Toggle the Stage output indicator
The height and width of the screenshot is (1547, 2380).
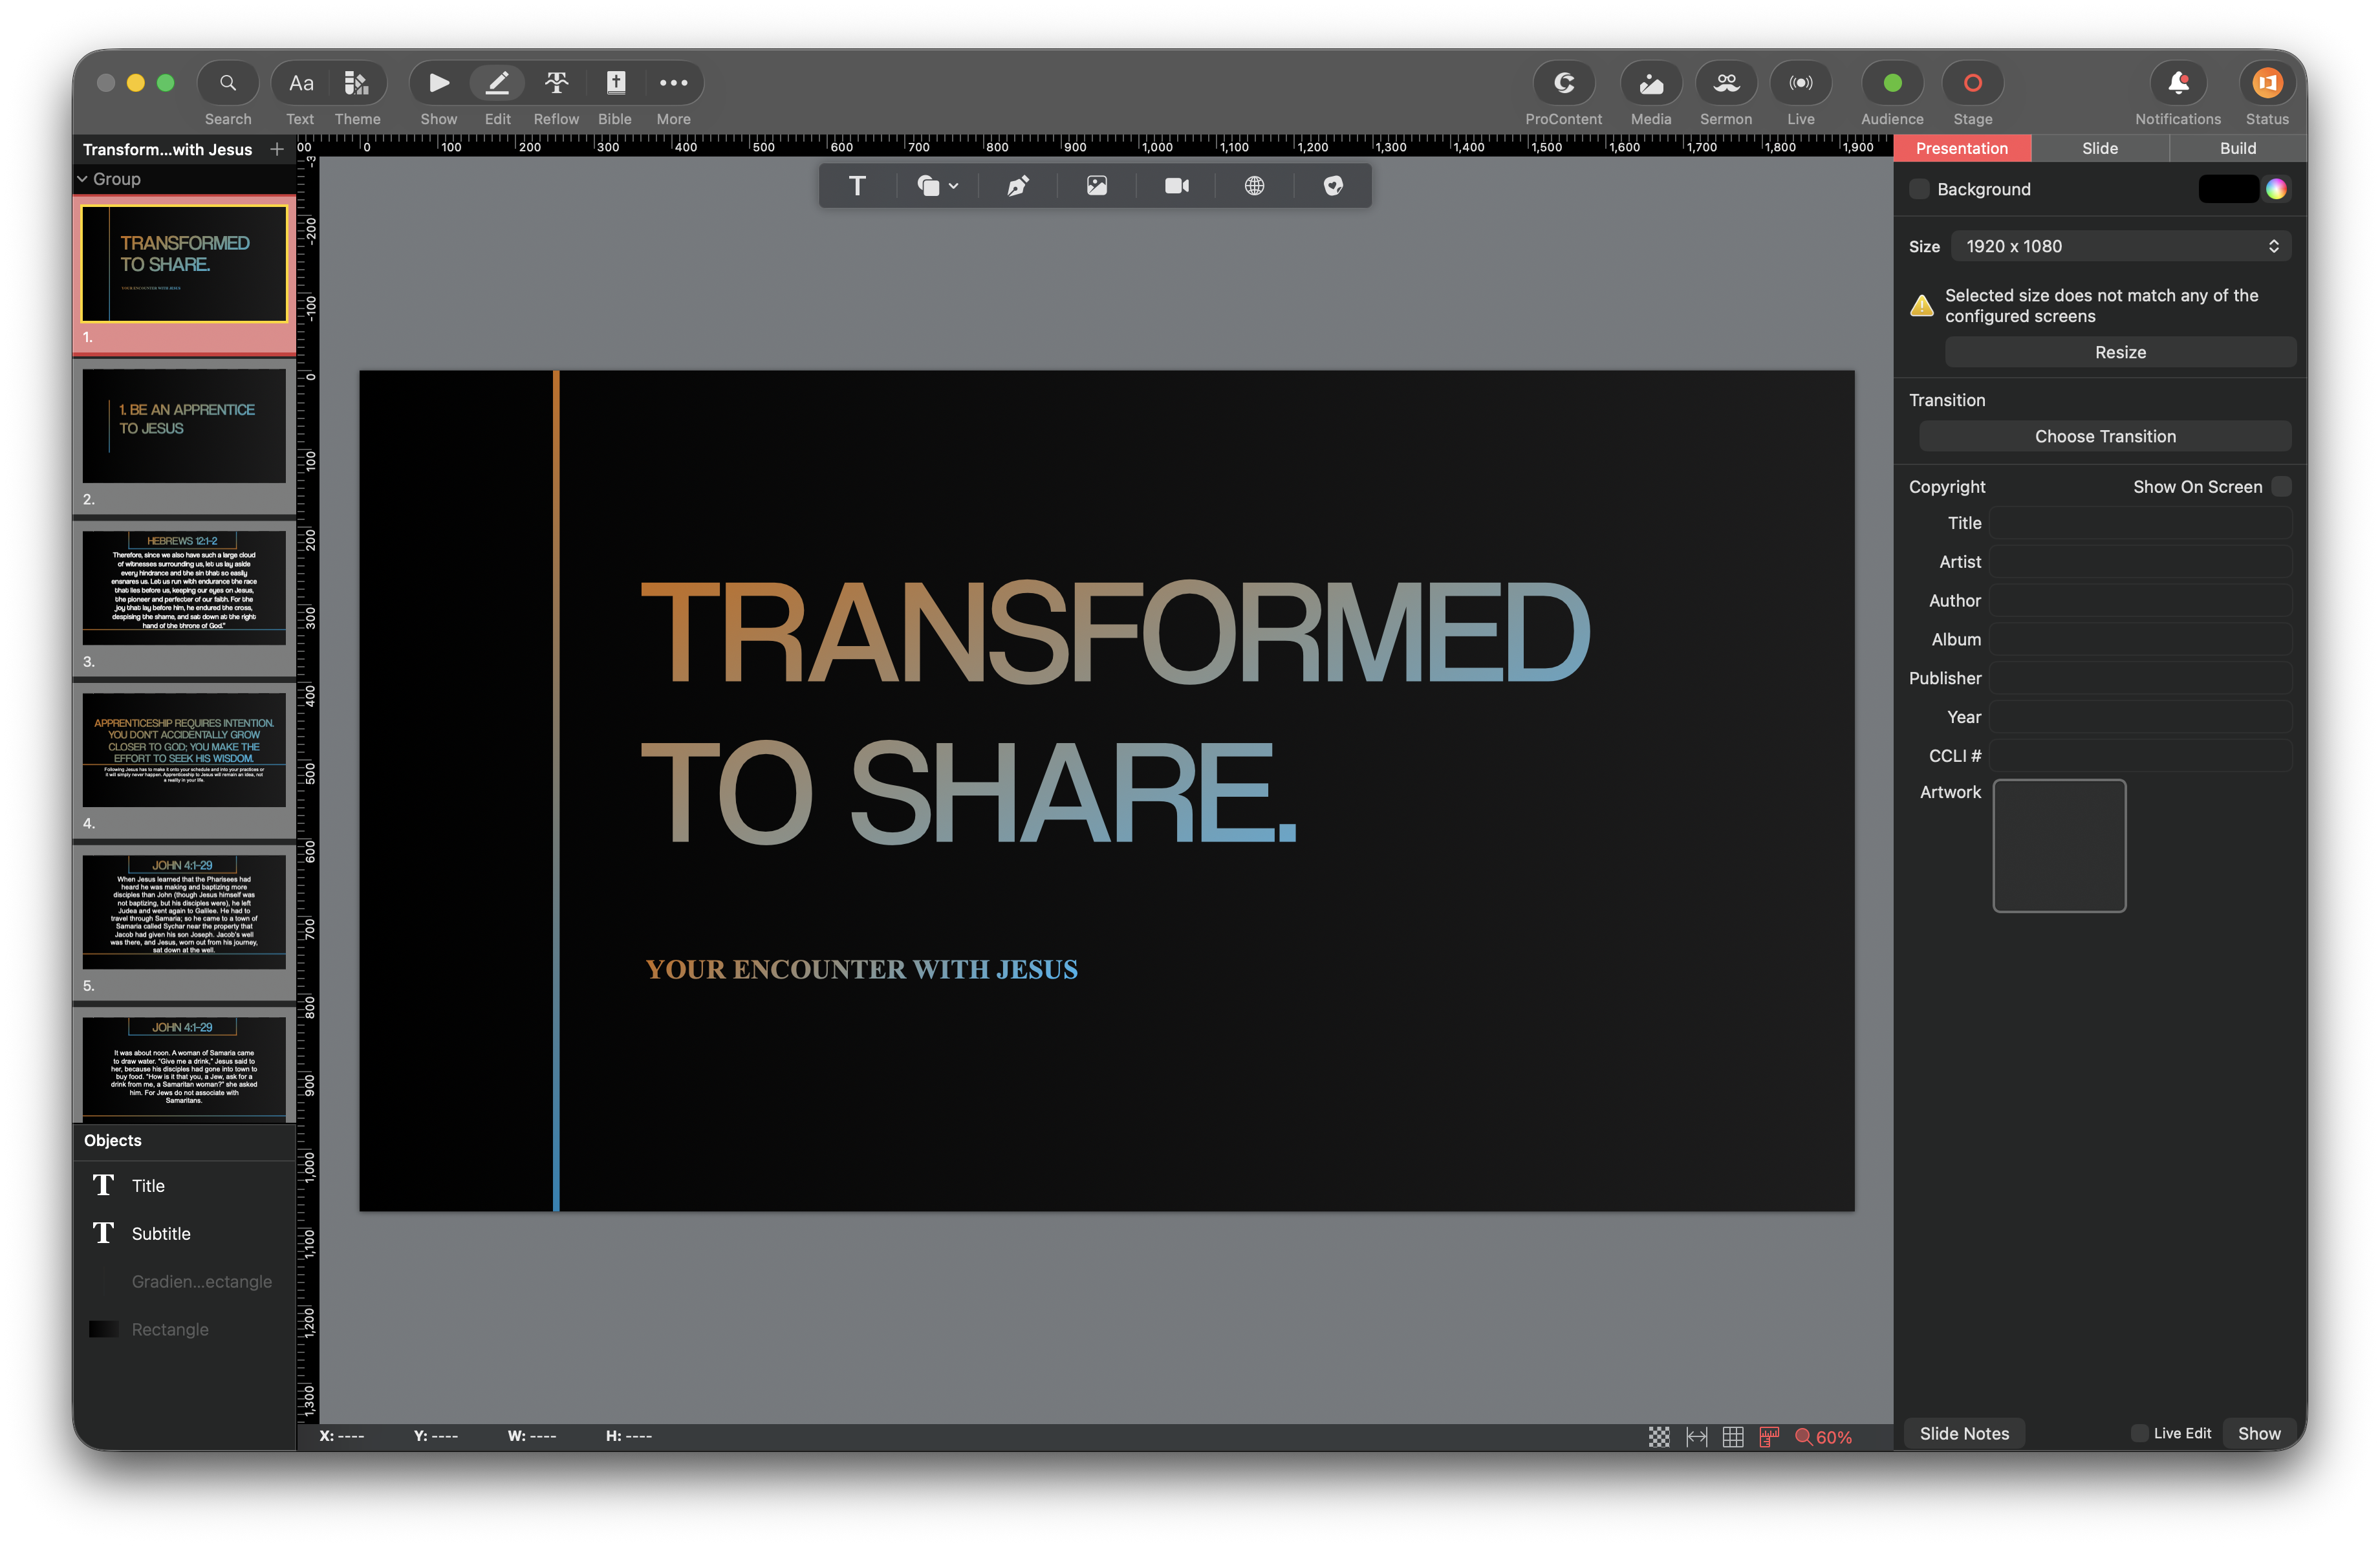1972,83
